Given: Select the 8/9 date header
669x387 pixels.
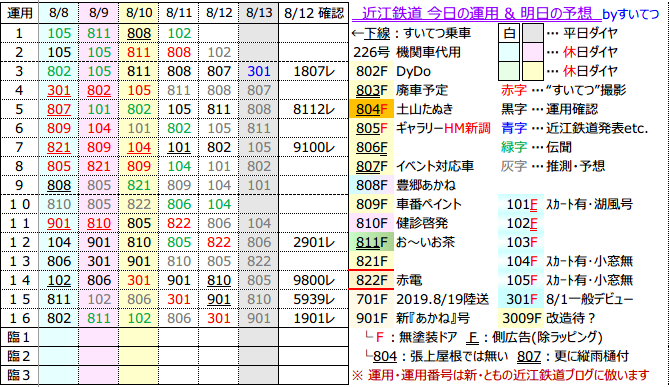Looking at the screenshot, I should 99,13.
